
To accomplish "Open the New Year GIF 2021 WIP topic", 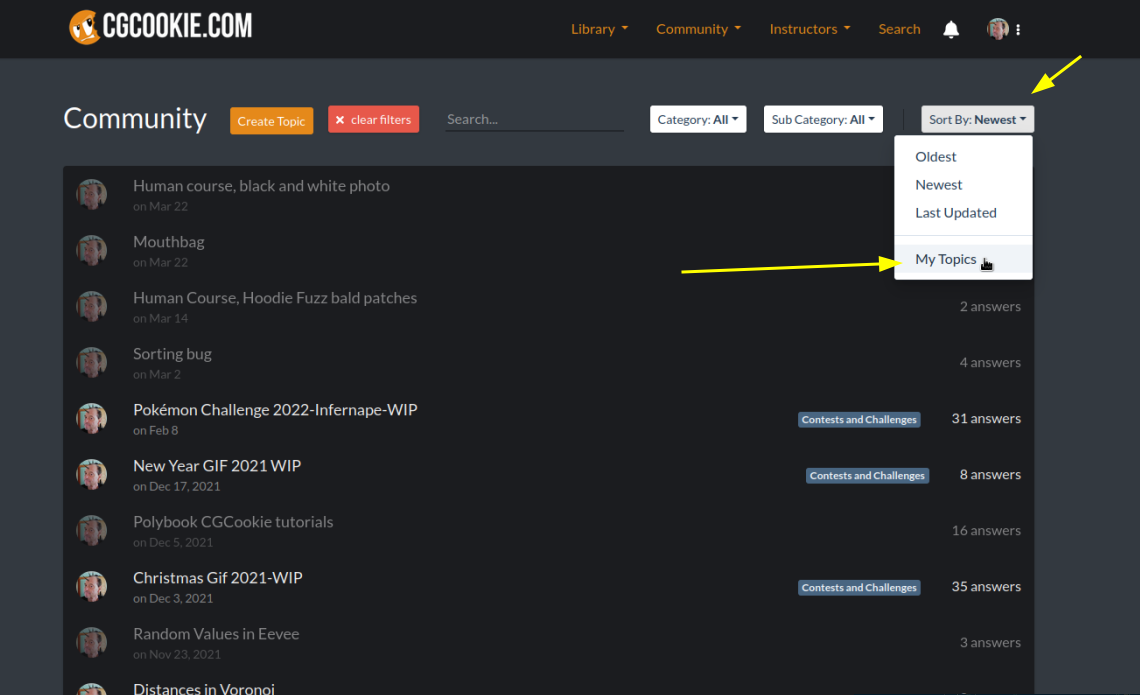I will (x=217, y=465).
